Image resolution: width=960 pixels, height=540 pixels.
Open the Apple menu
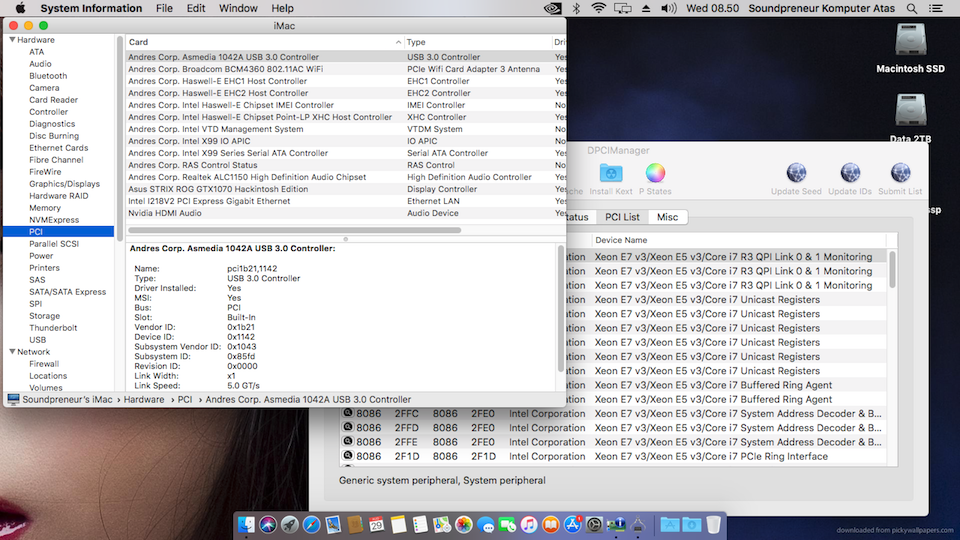20,9
